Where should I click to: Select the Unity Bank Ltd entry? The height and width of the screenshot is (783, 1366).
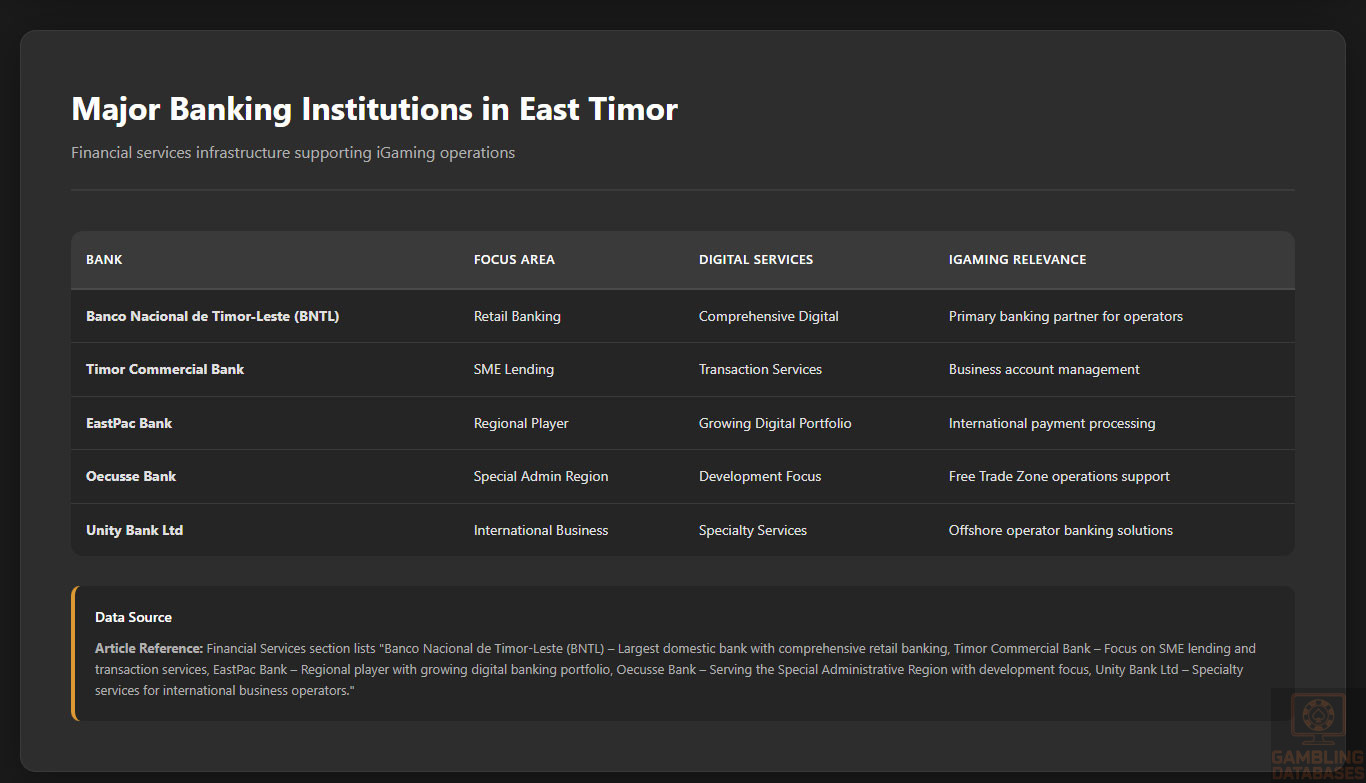134,530
